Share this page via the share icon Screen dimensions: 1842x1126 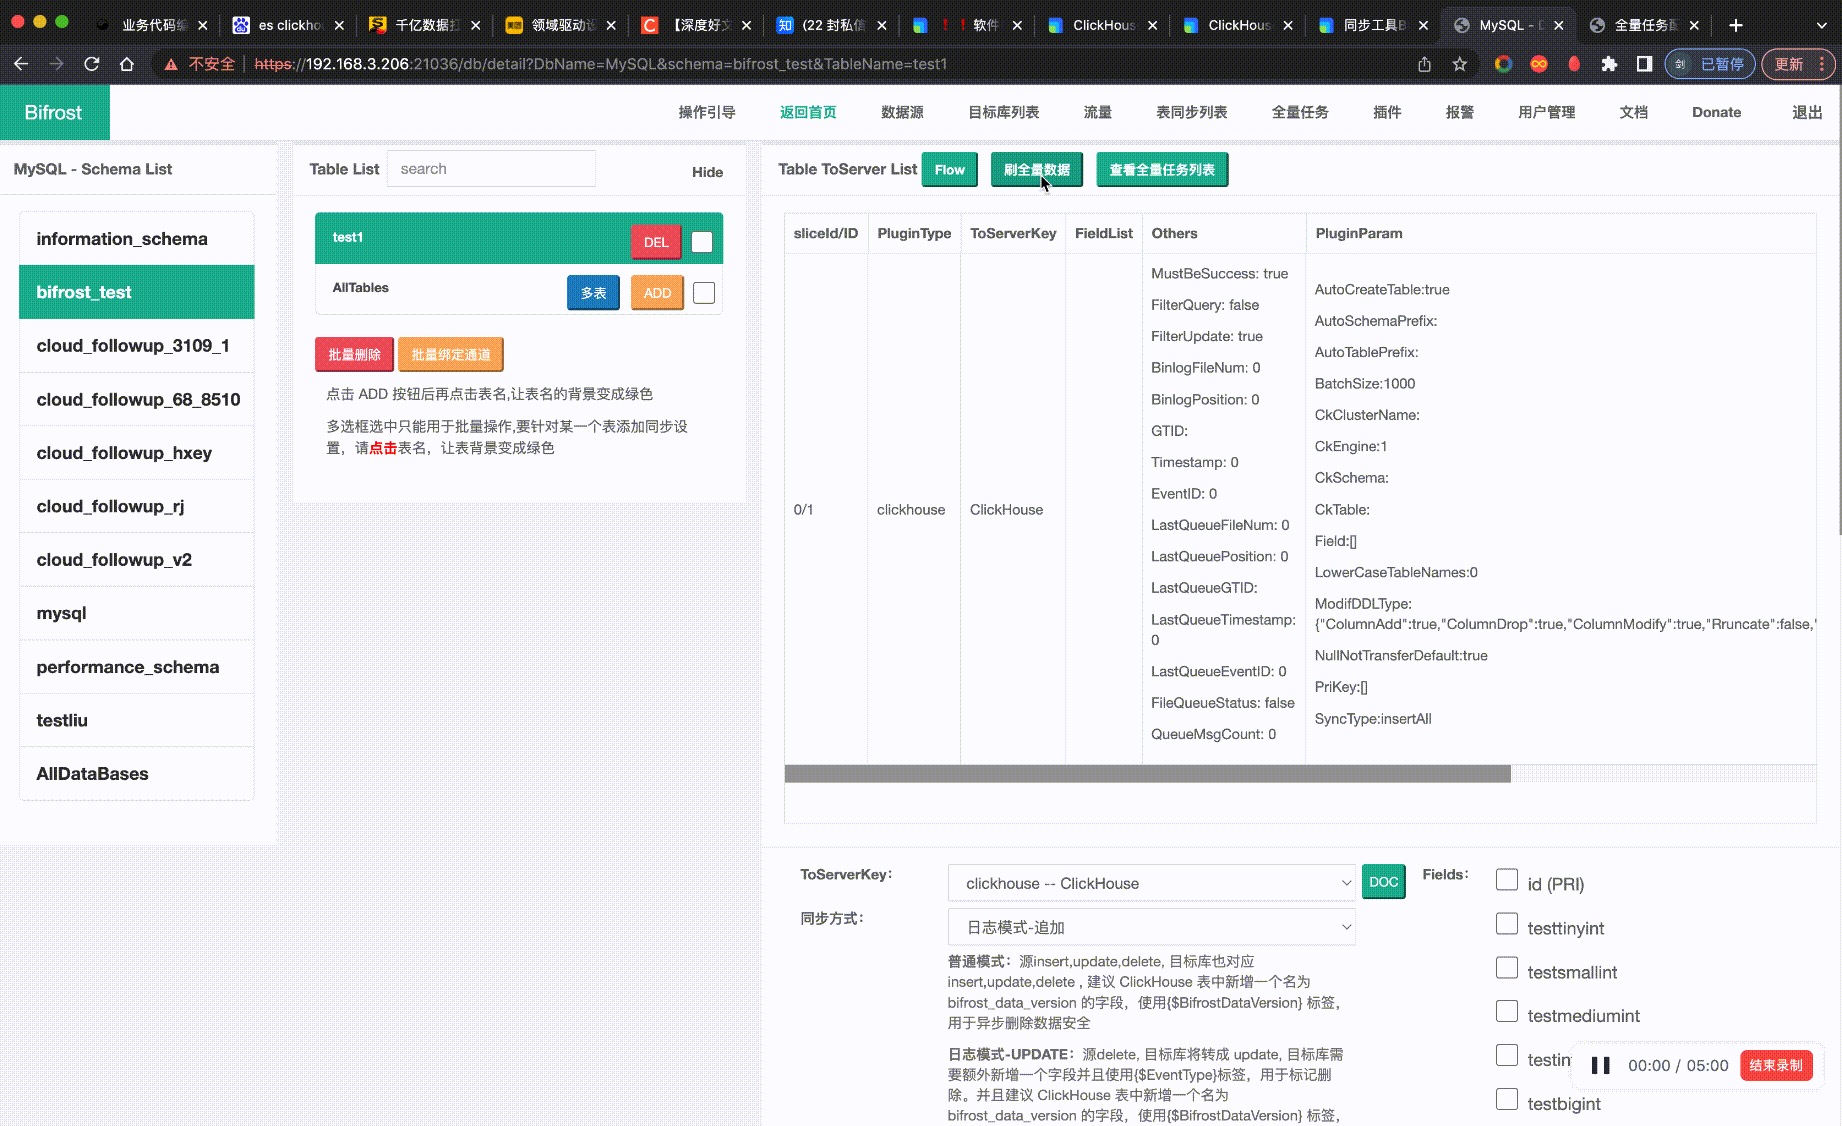tap(1424, 64)
